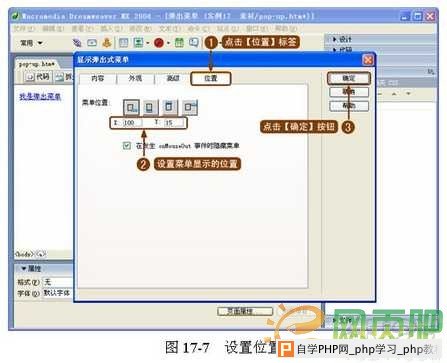
Task: Open the 外观 tab
Action: pyautogui.click(x=135, y=78)
